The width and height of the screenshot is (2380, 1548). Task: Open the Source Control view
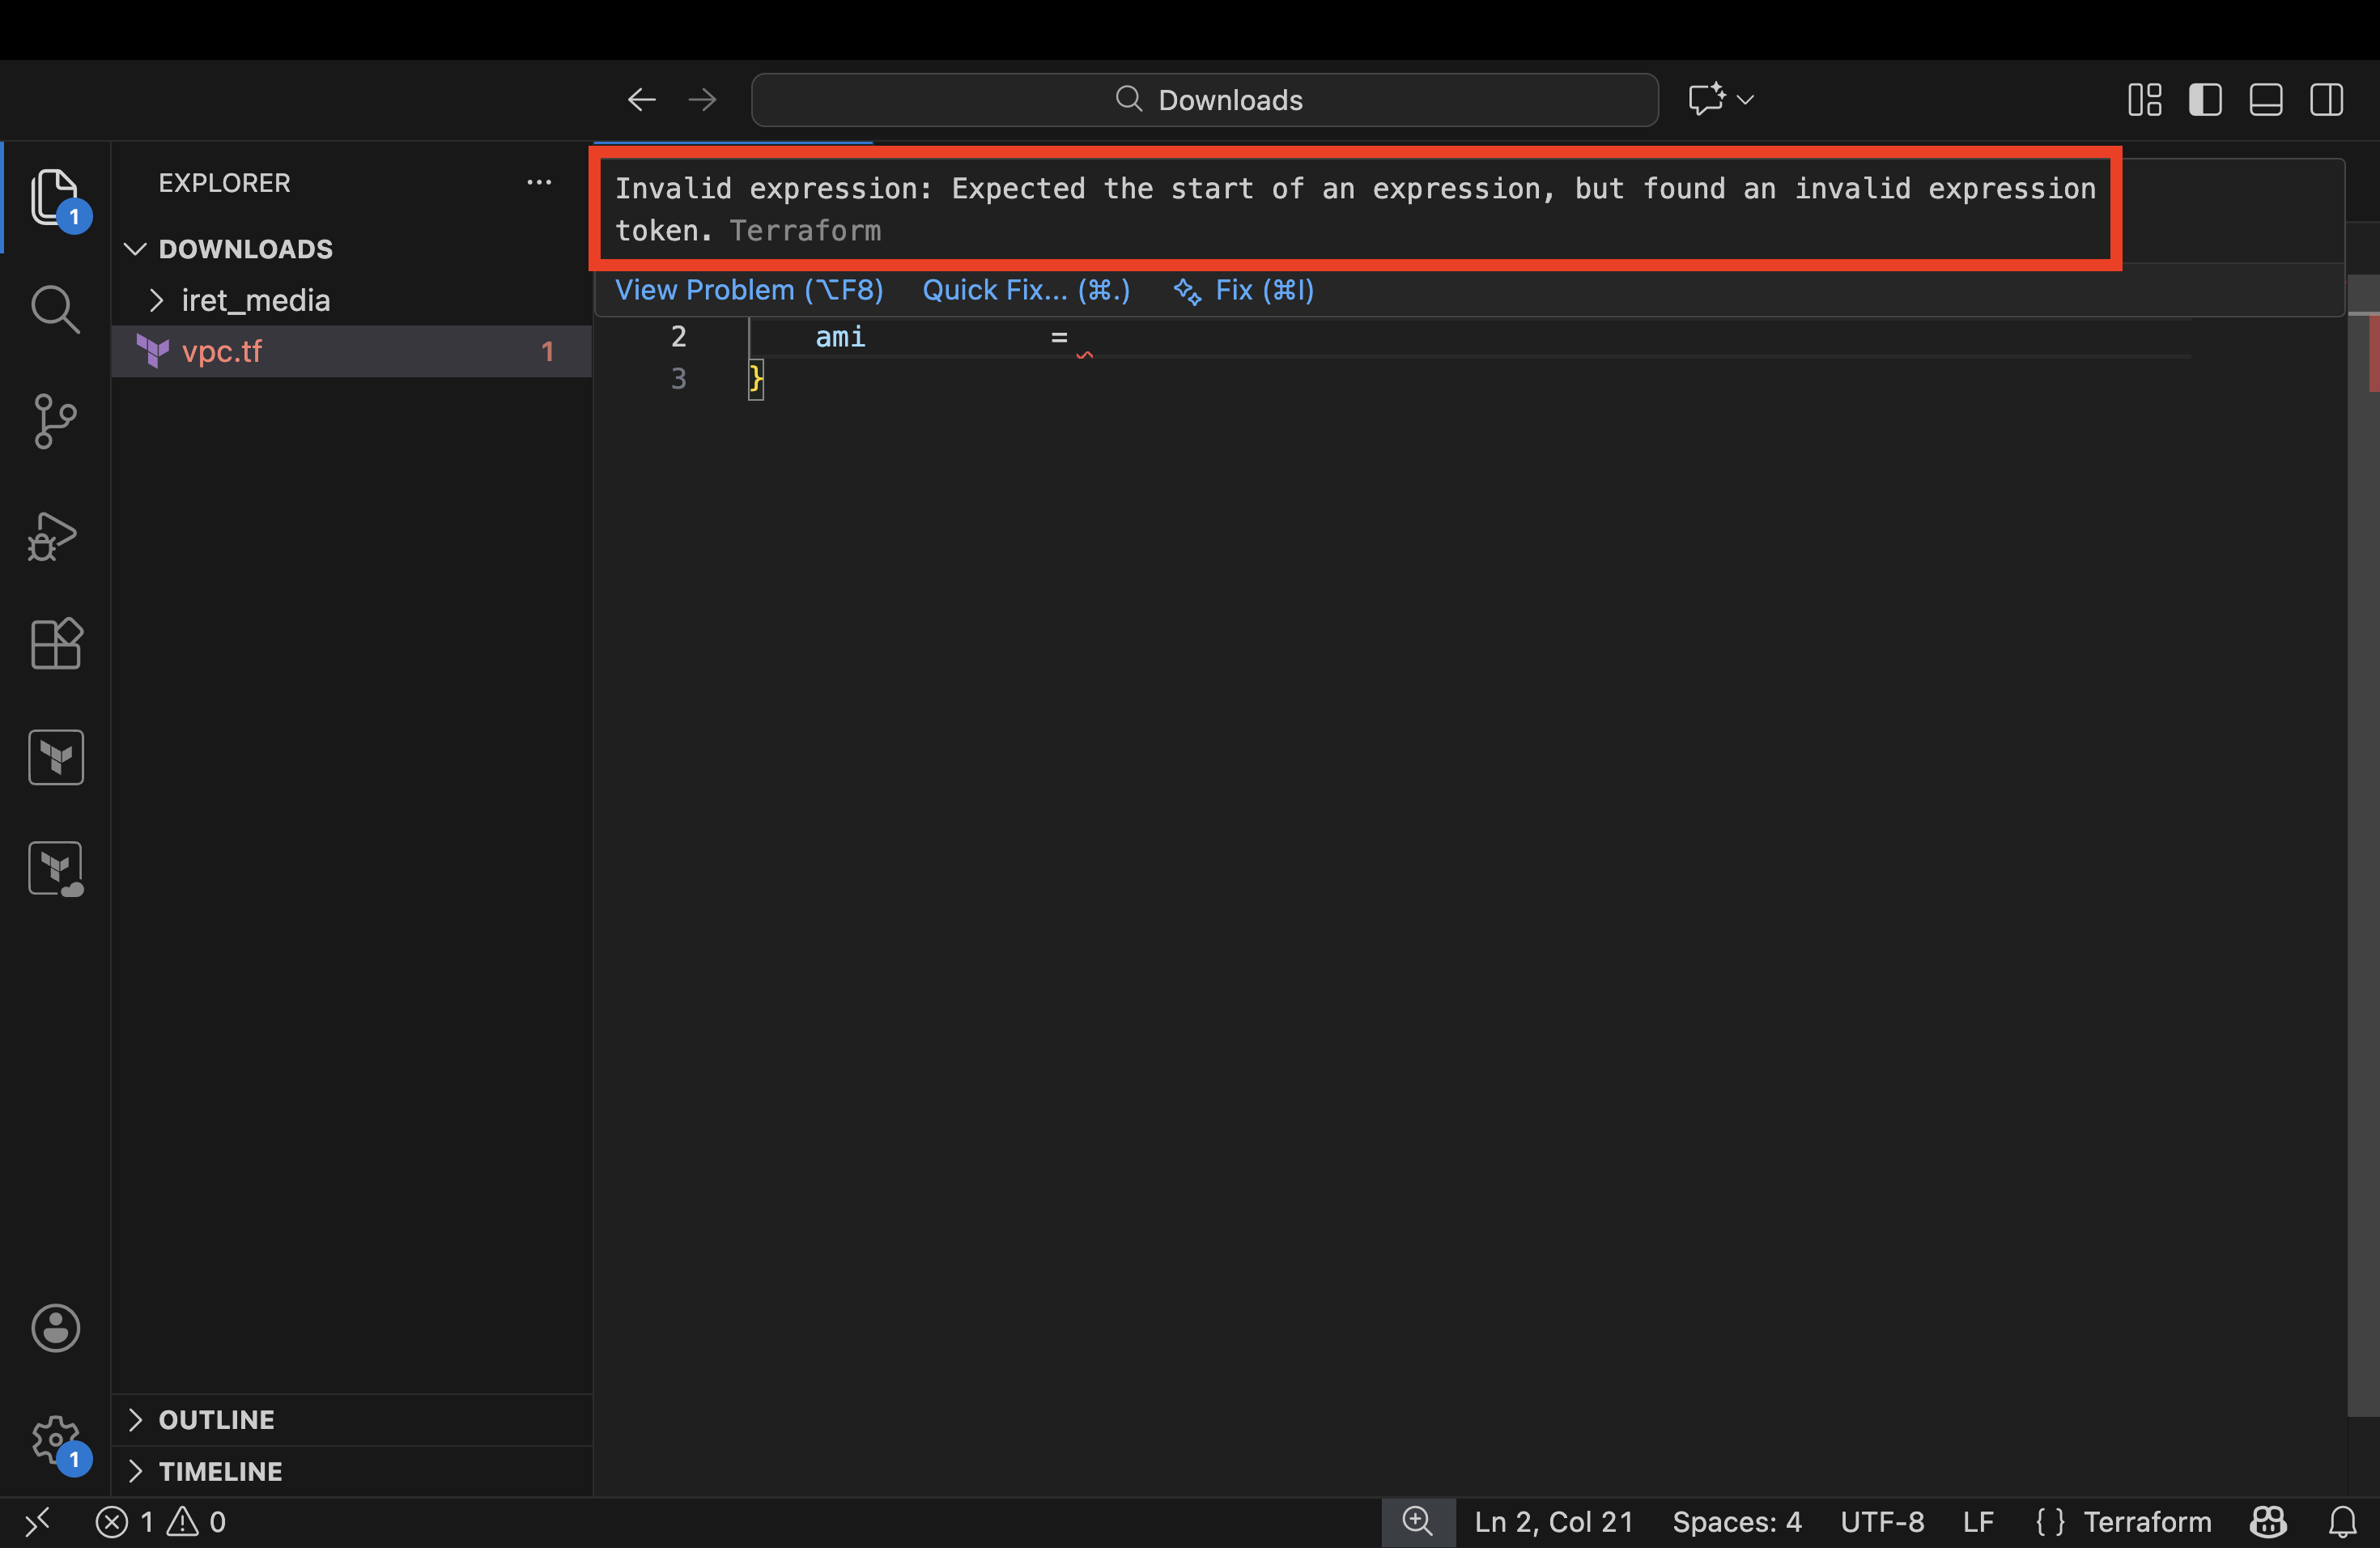(x=55, y=421)
